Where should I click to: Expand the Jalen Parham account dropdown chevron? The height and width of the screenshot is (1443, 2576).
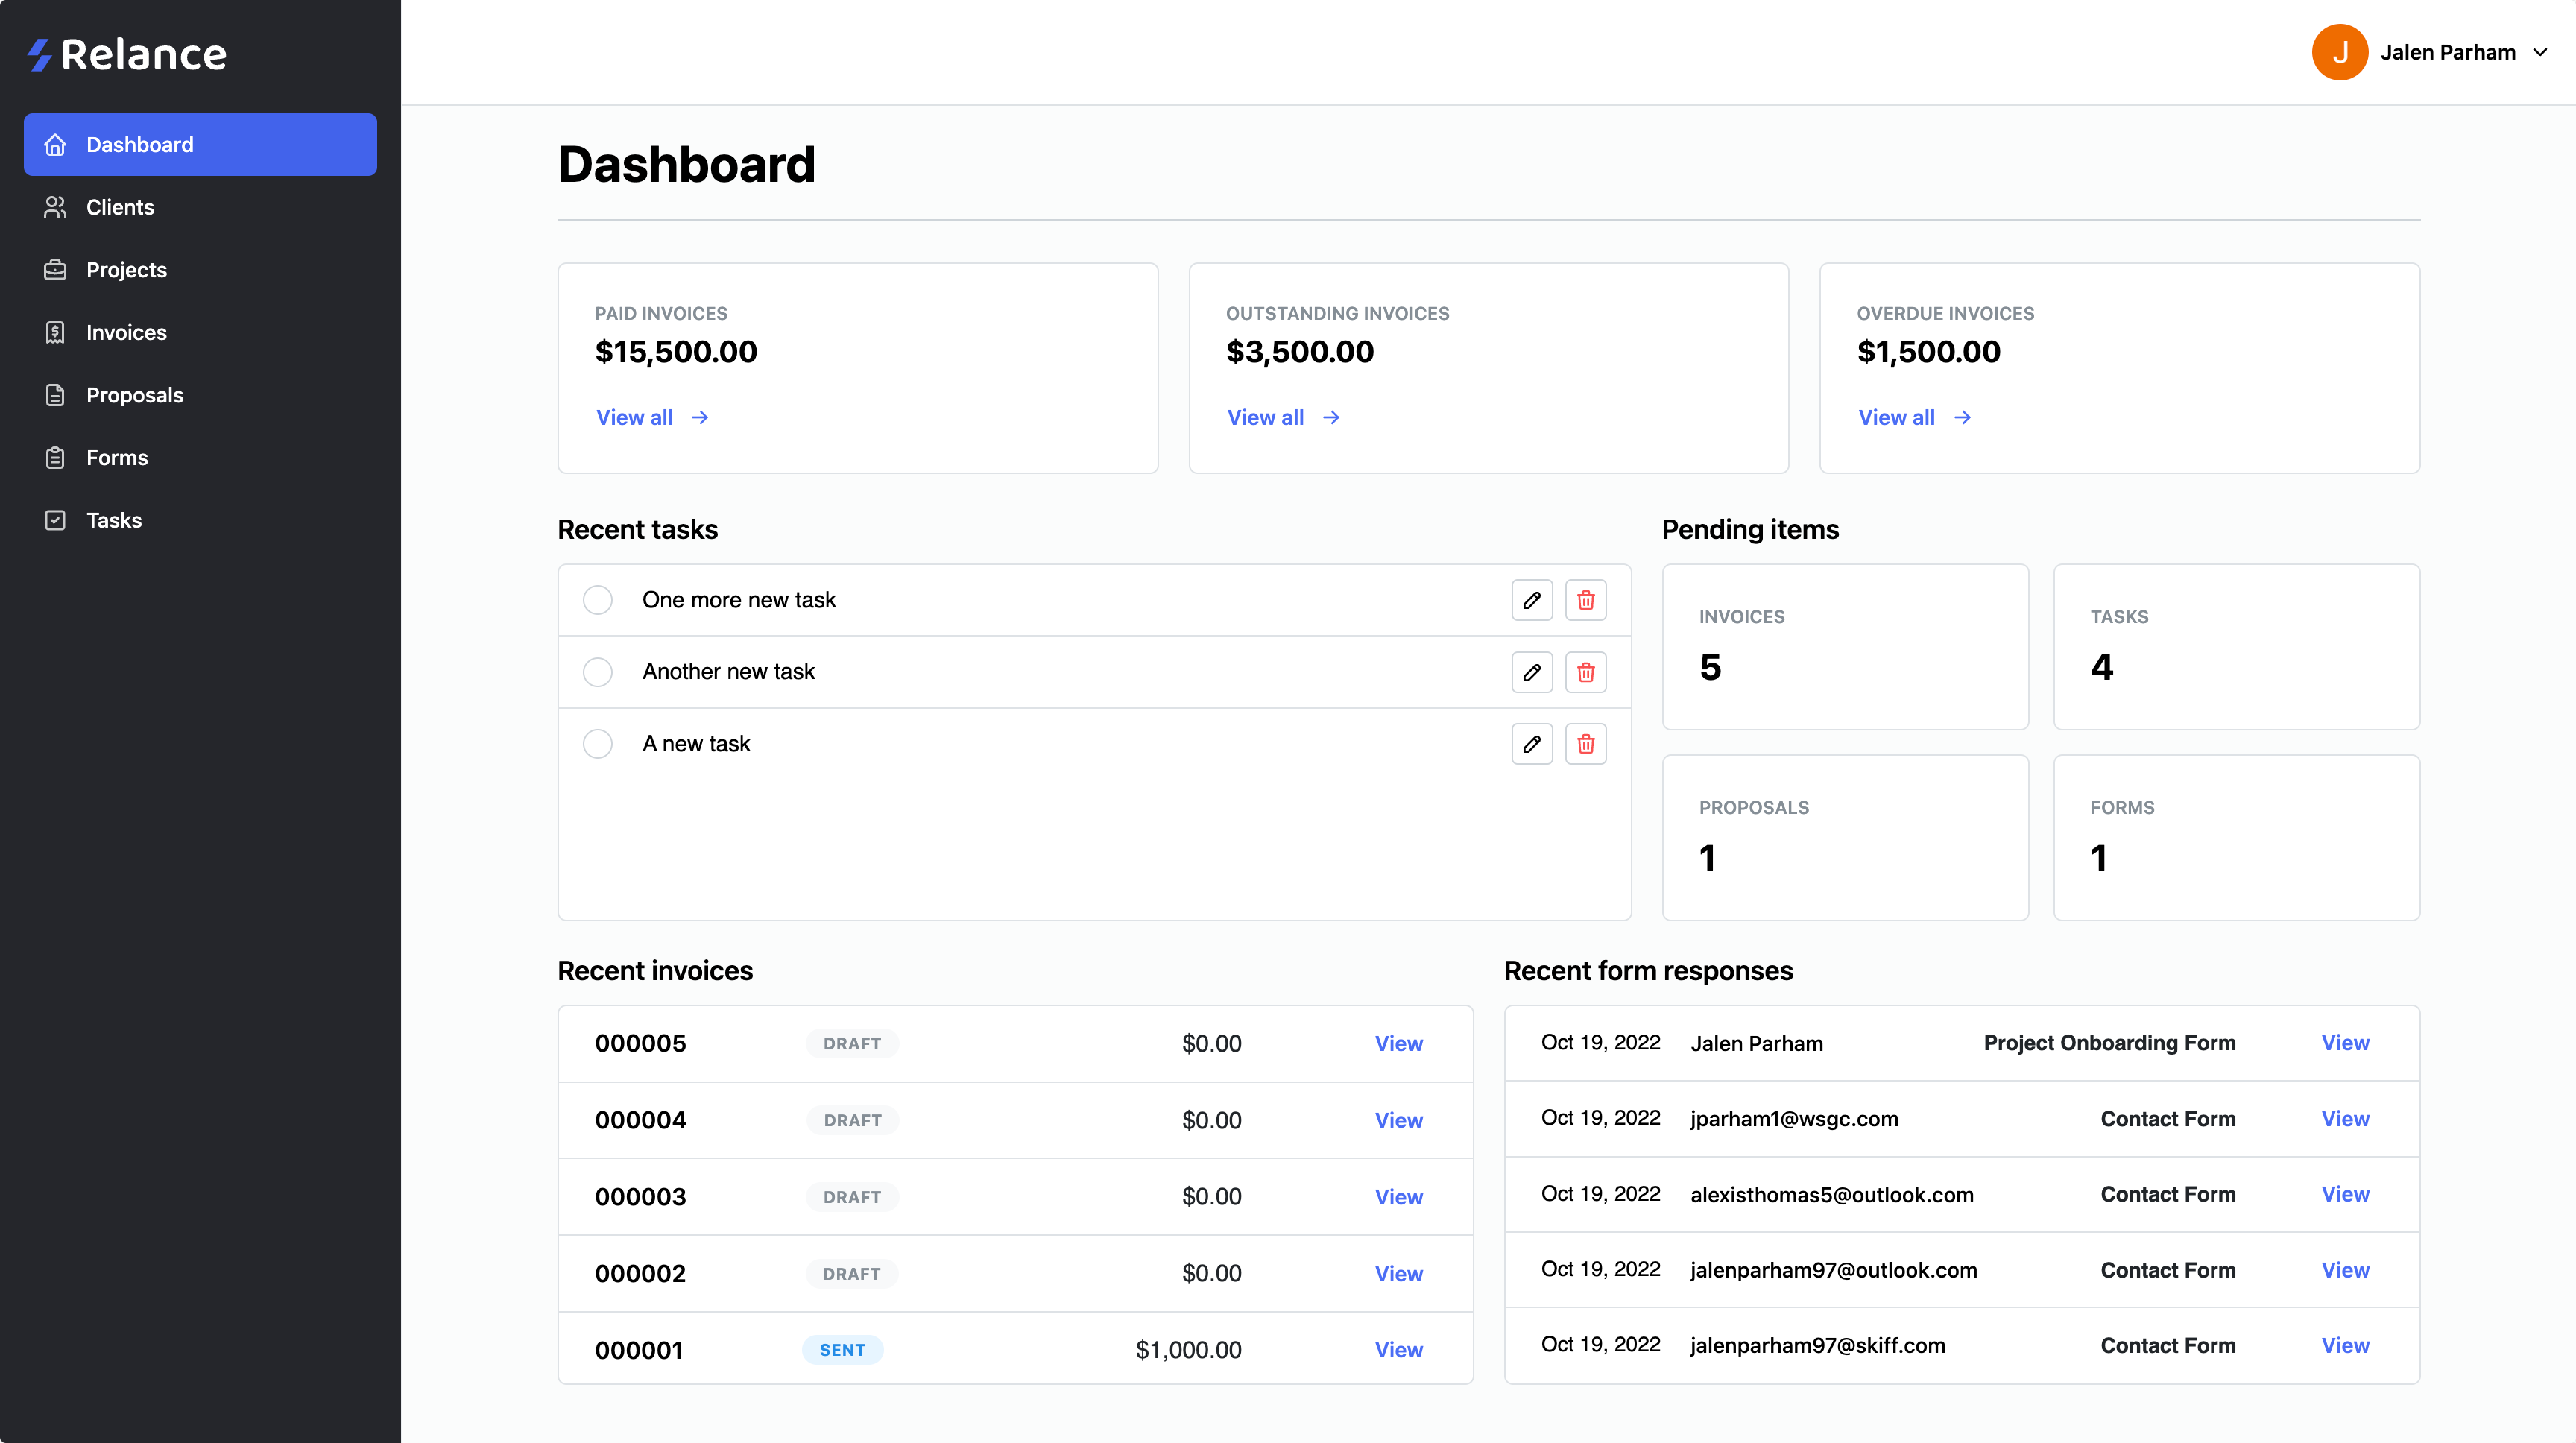click(2540, 52)
